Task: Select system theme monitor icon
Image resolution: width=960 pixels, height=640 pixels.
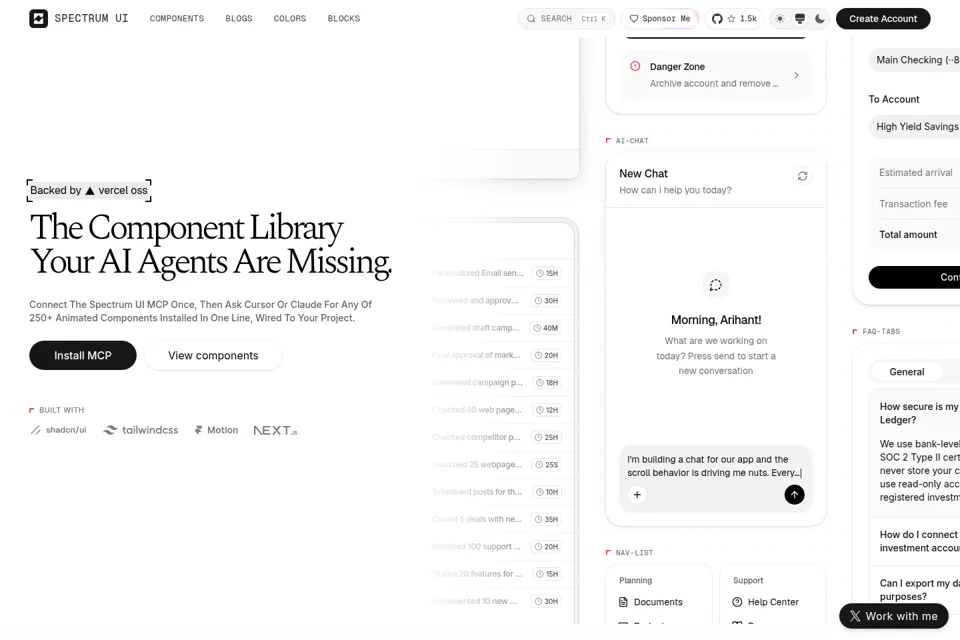Action: coord(800,18)
